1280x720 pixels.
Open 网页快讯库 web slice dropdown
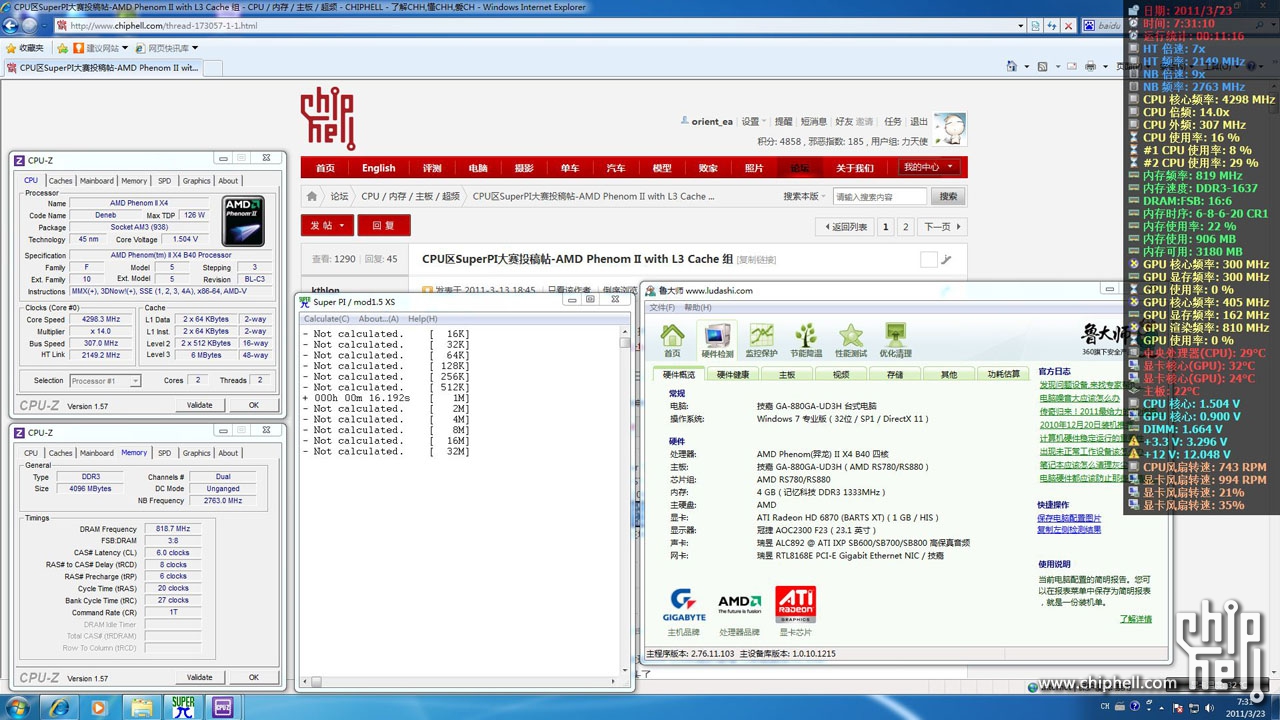[166, 47]
